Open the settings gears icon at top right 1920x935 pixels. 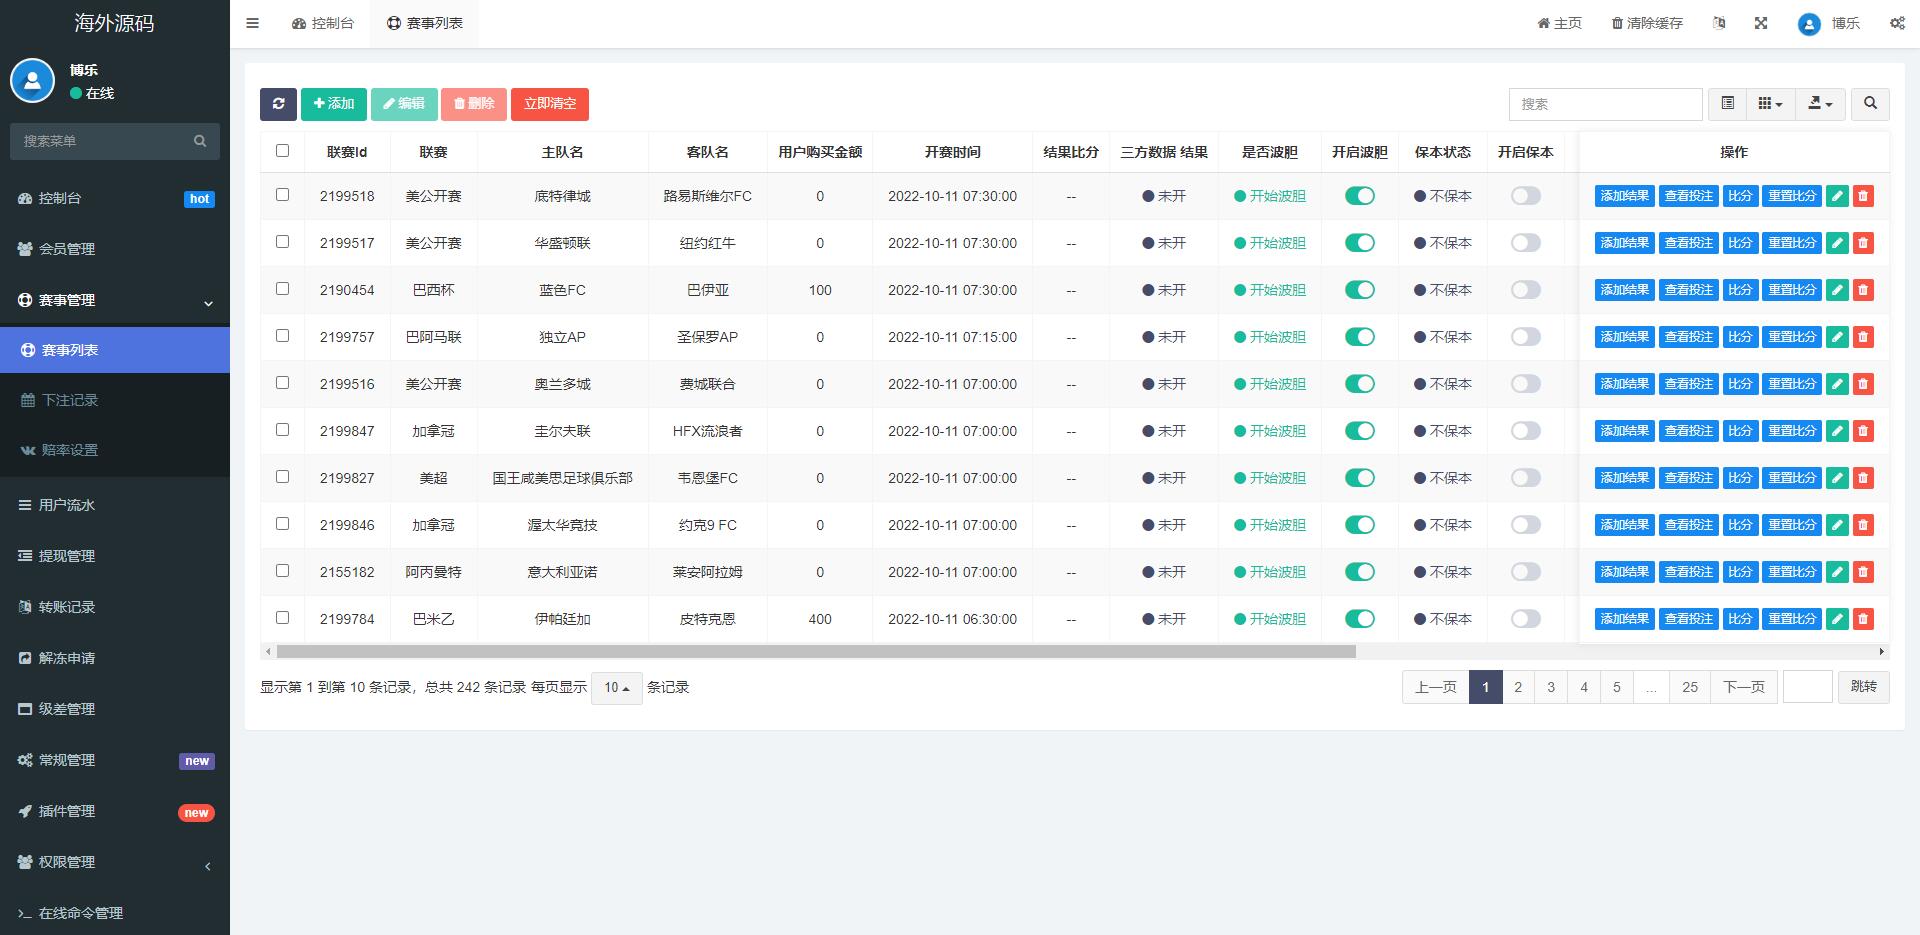click(1897, 23)
